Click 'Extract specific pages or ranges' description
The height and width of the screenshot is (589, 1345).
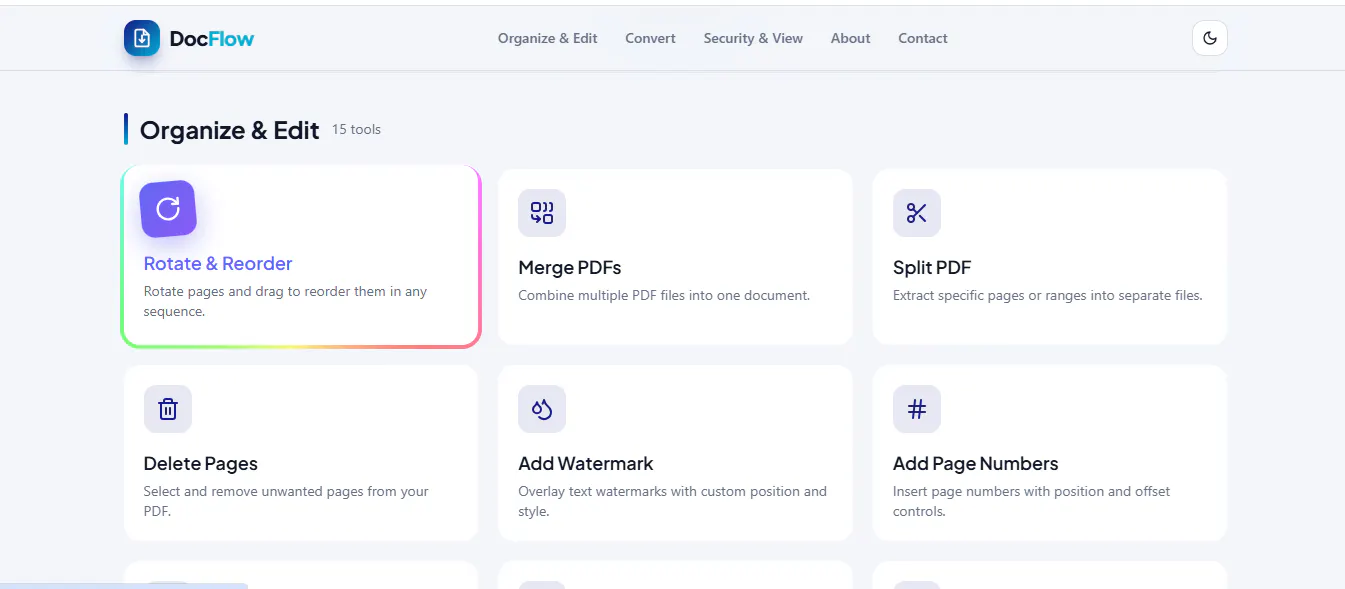(1047, 296)
